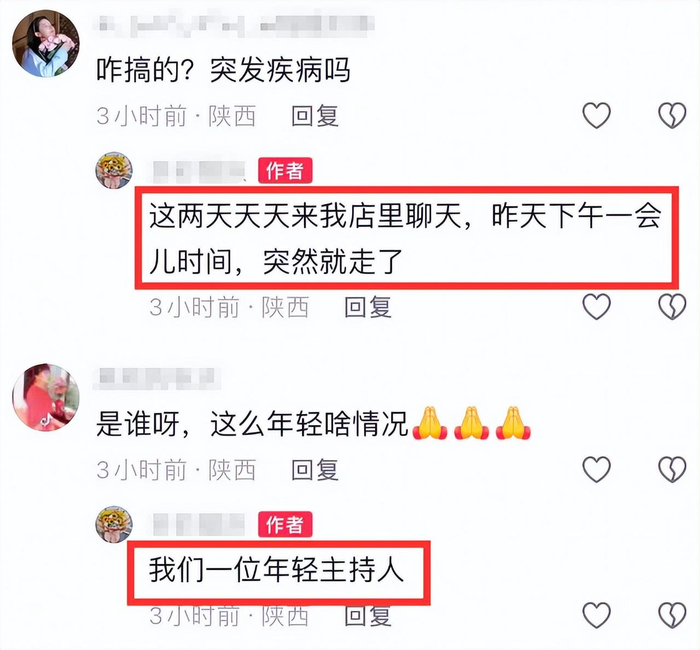Open first commenter's avatar with flowers
Image resolution: width=700 pixels, height=650 pixels.
click(x=46, y=44)
